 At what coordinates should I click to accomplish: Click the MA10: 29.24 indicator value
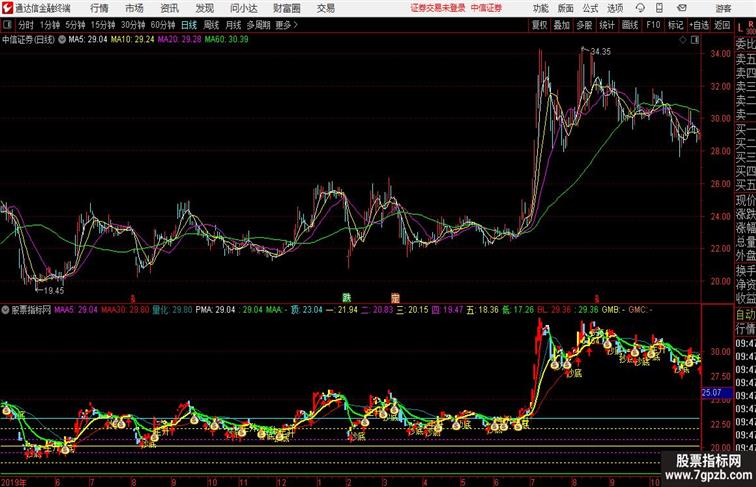133,40
